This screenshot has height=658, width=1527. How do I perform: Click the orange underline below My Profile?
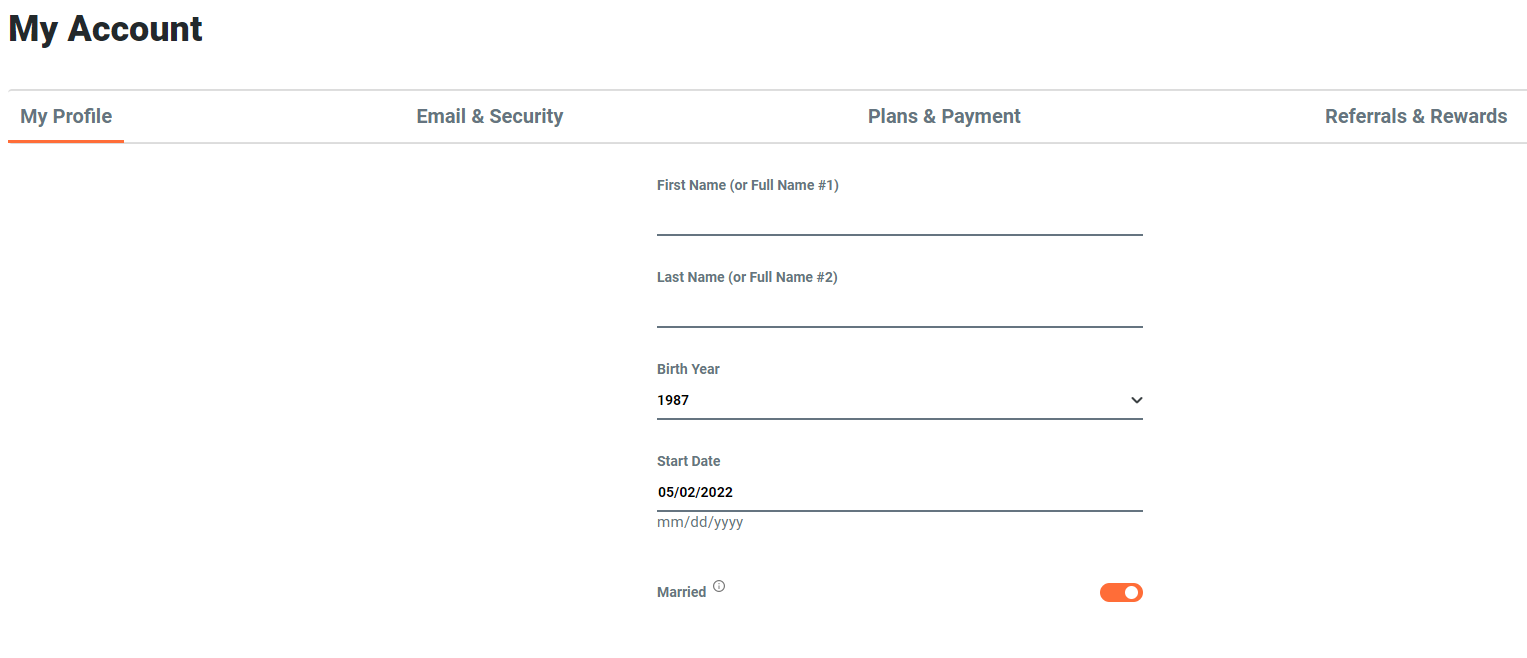tap(66, 141)
